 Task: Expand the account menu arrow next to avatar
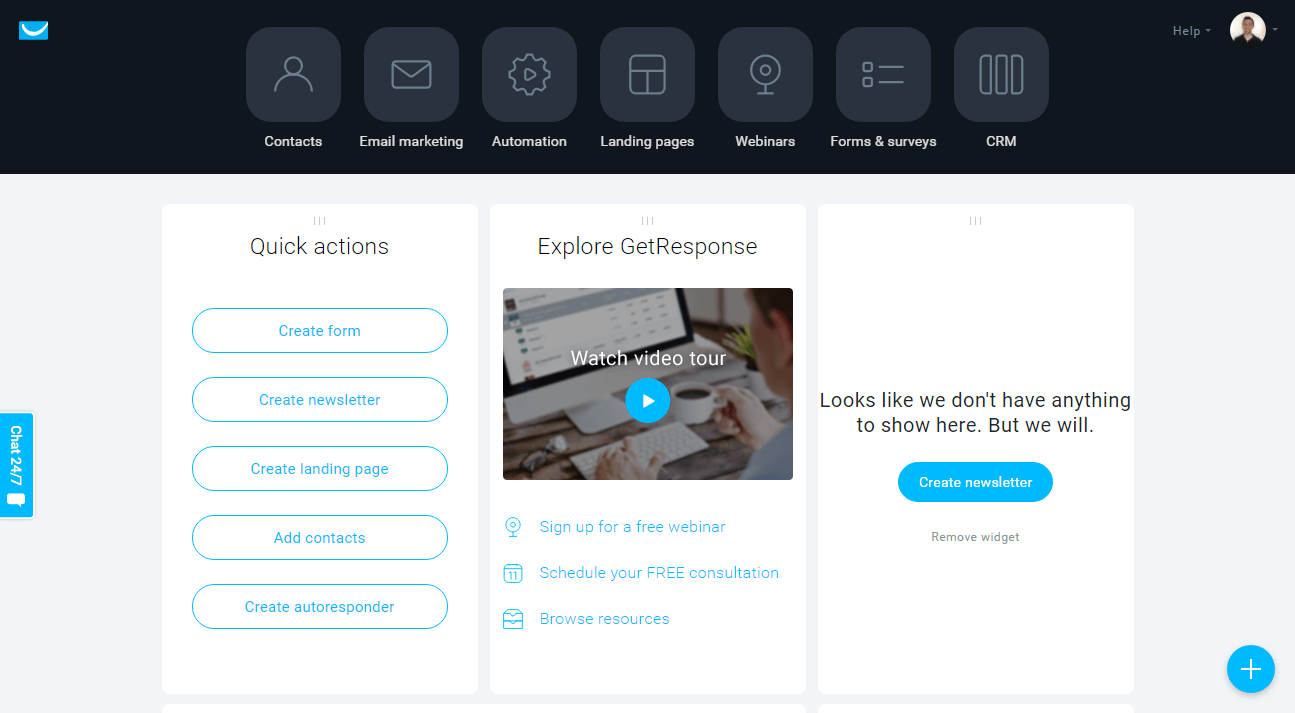tap(1275, 30)
